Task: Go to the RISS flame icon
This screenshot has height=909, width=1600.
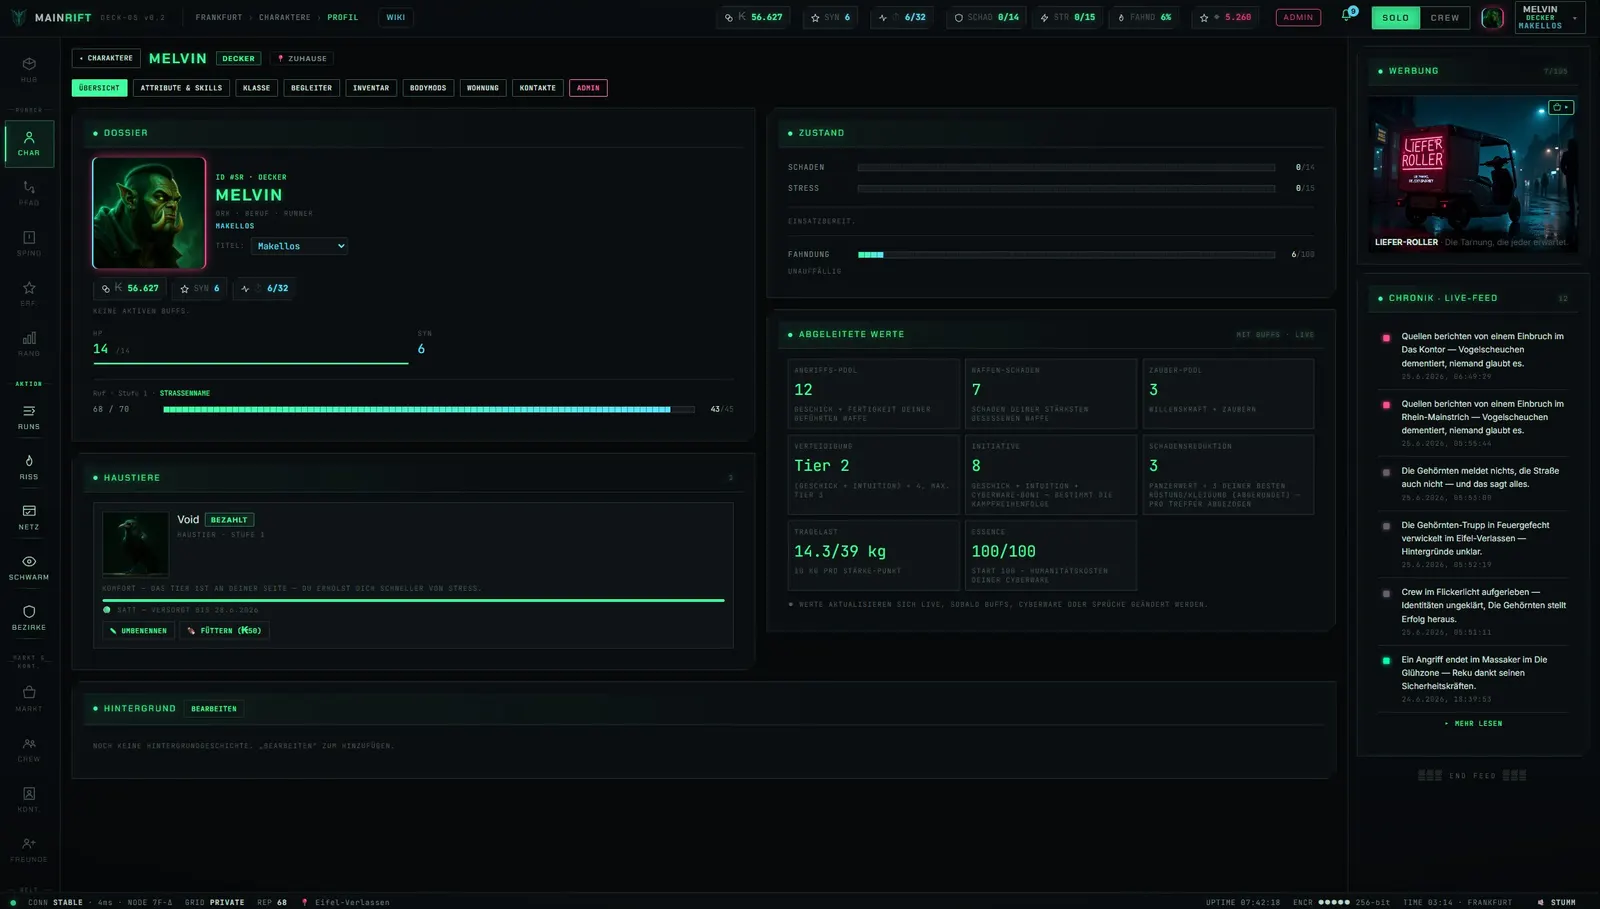Action: (29, 467)
